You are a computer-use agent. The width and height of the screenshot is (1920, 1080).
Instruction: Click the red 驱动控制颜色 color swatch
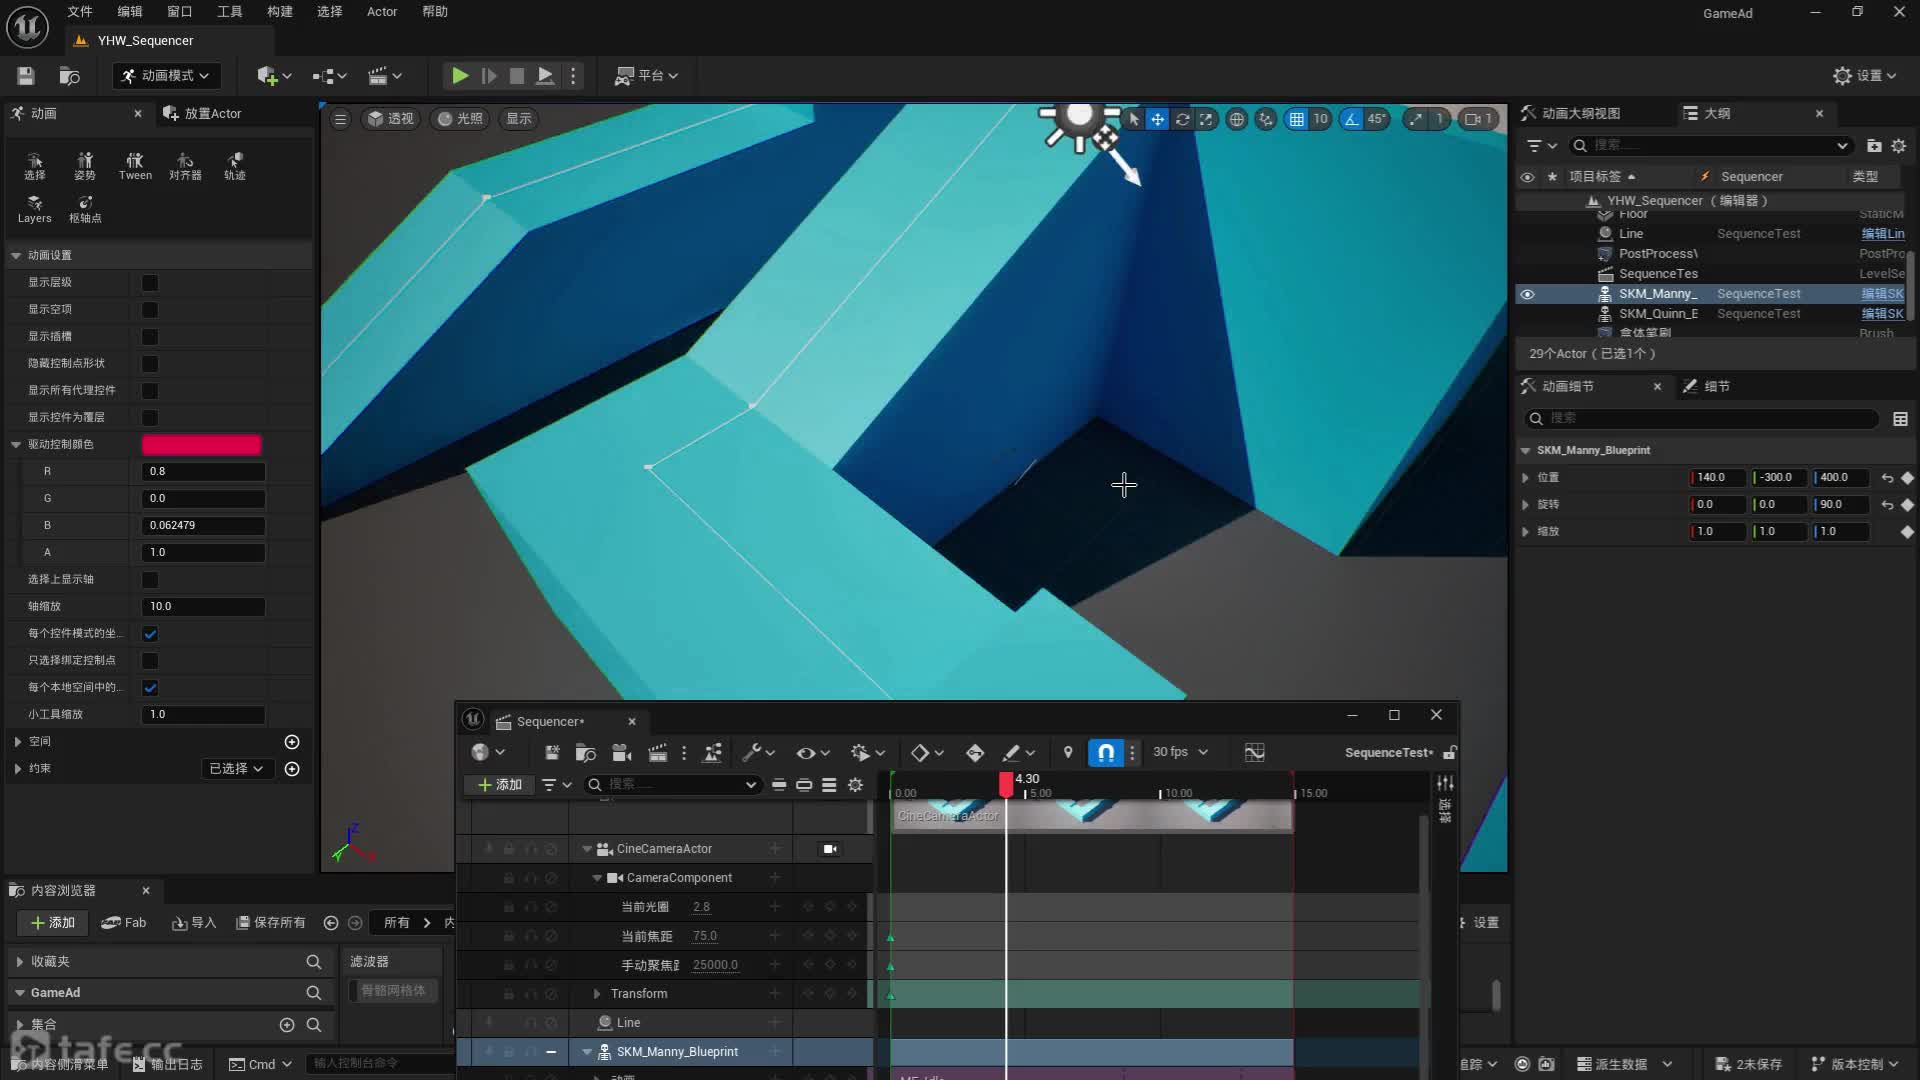[201, 445]
